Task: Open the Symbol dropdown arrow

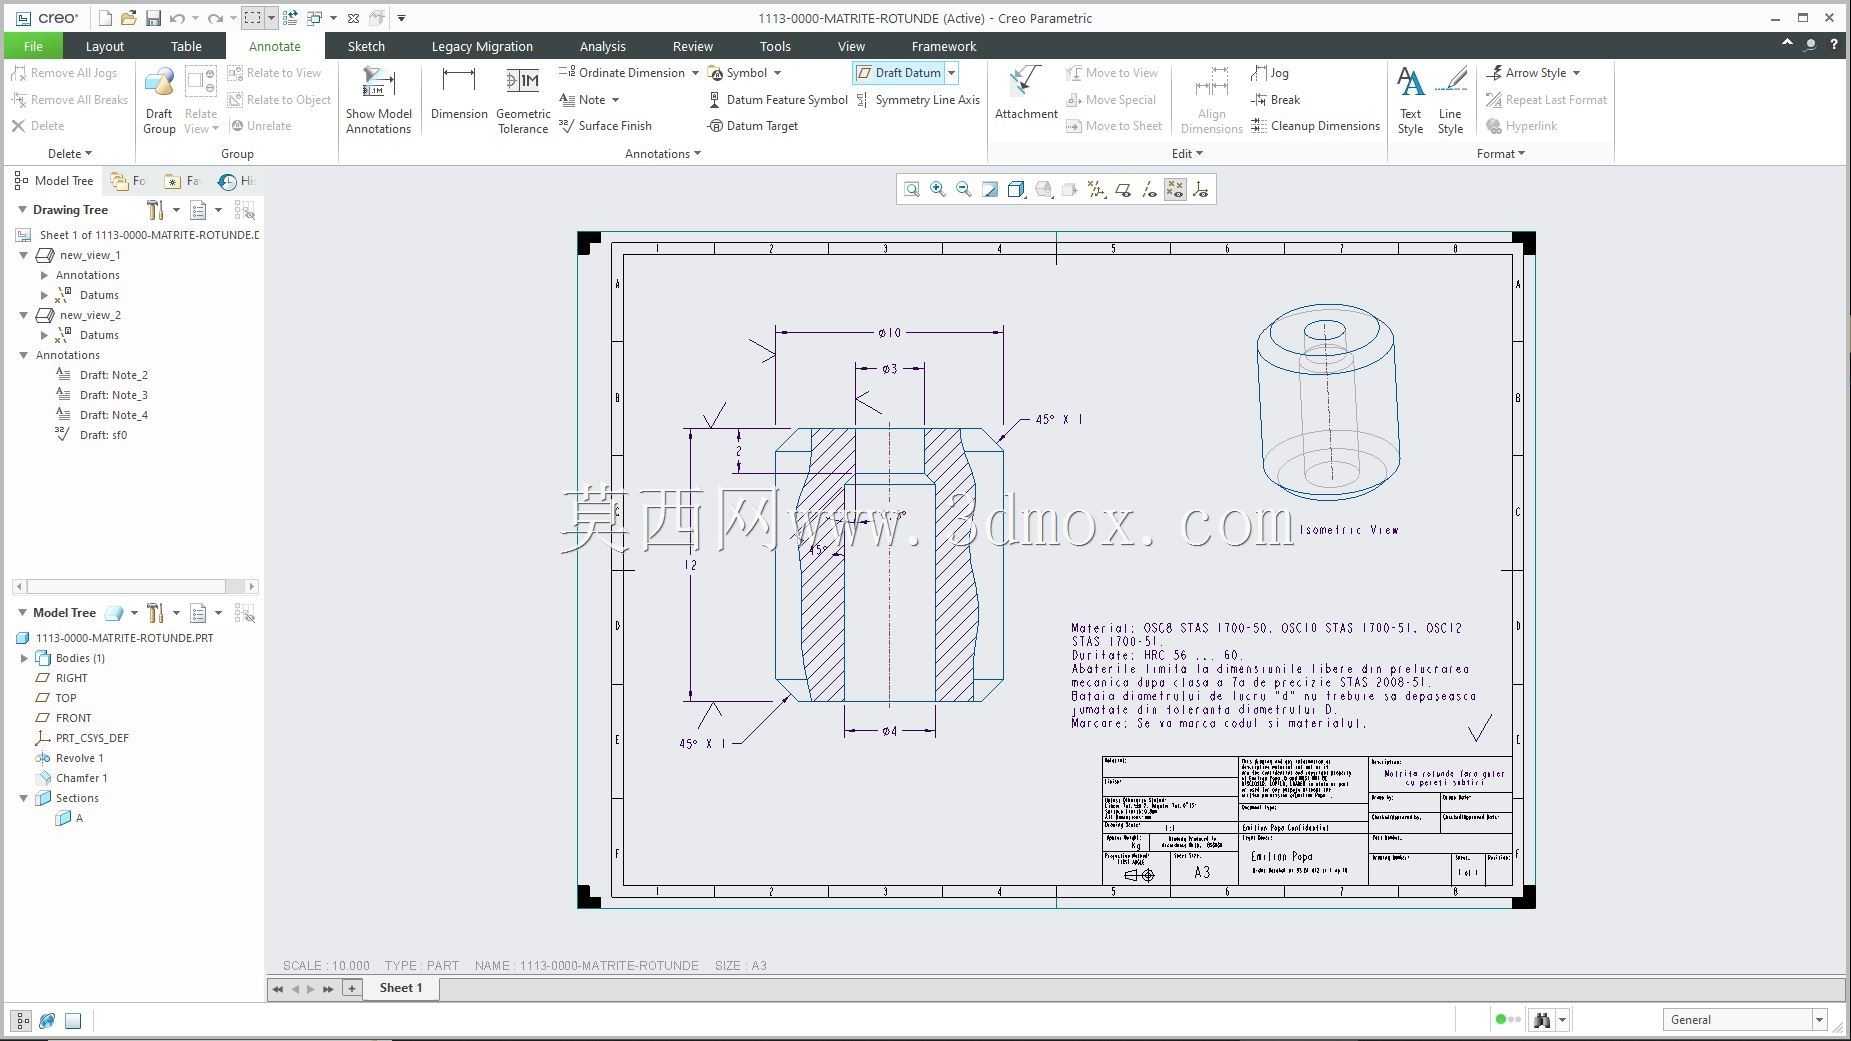Action: point(777,73)
